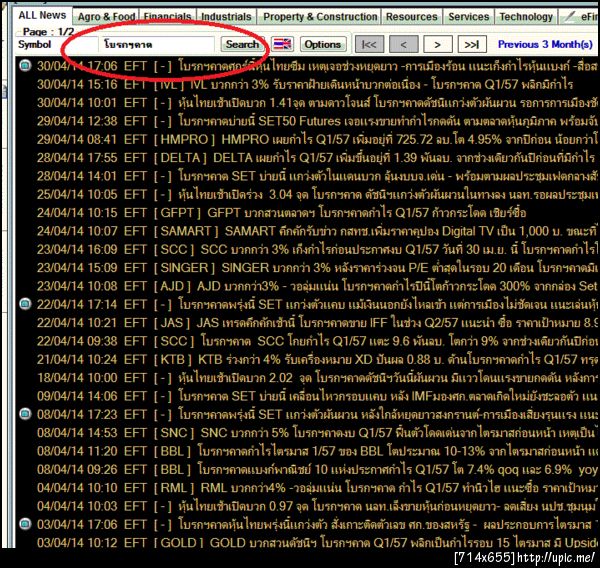Go to the next page with > button

pos(438,45)
